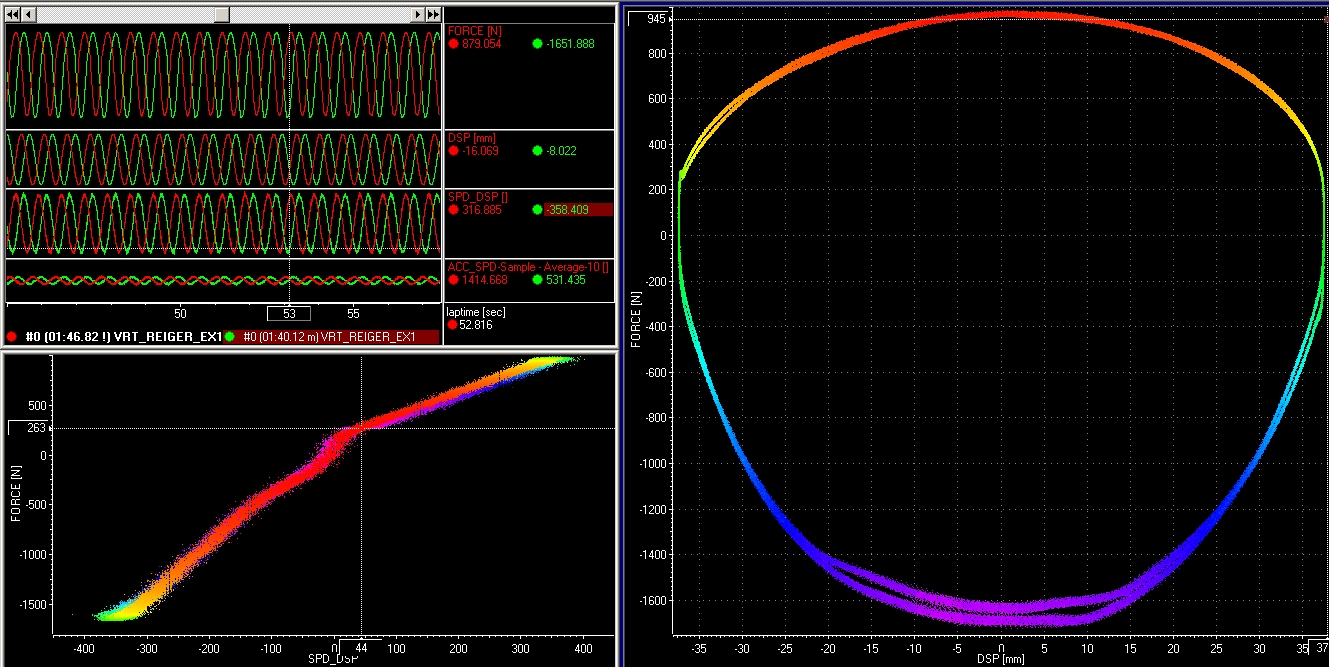Click red DSP value -16.069
1329x667 pixels.
coord(480,151)
